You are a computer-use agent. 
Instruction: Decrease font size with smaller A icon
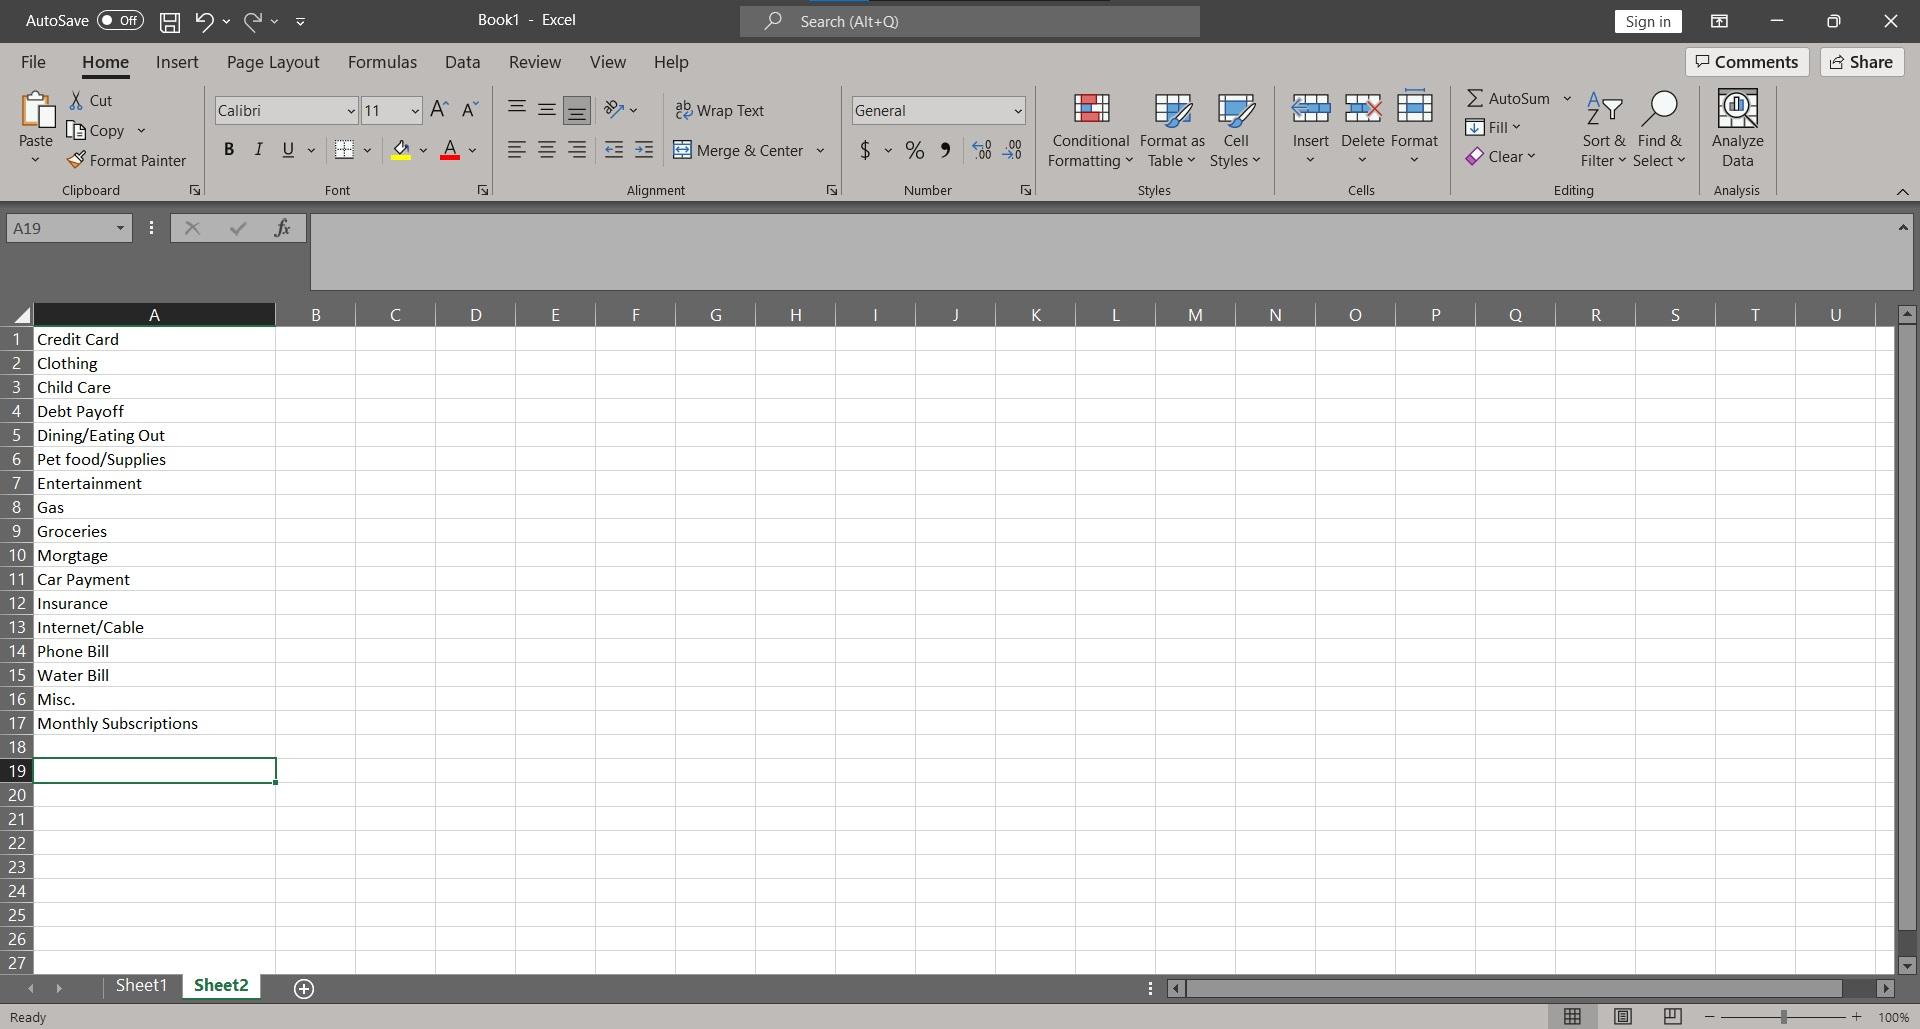(469, 110)
